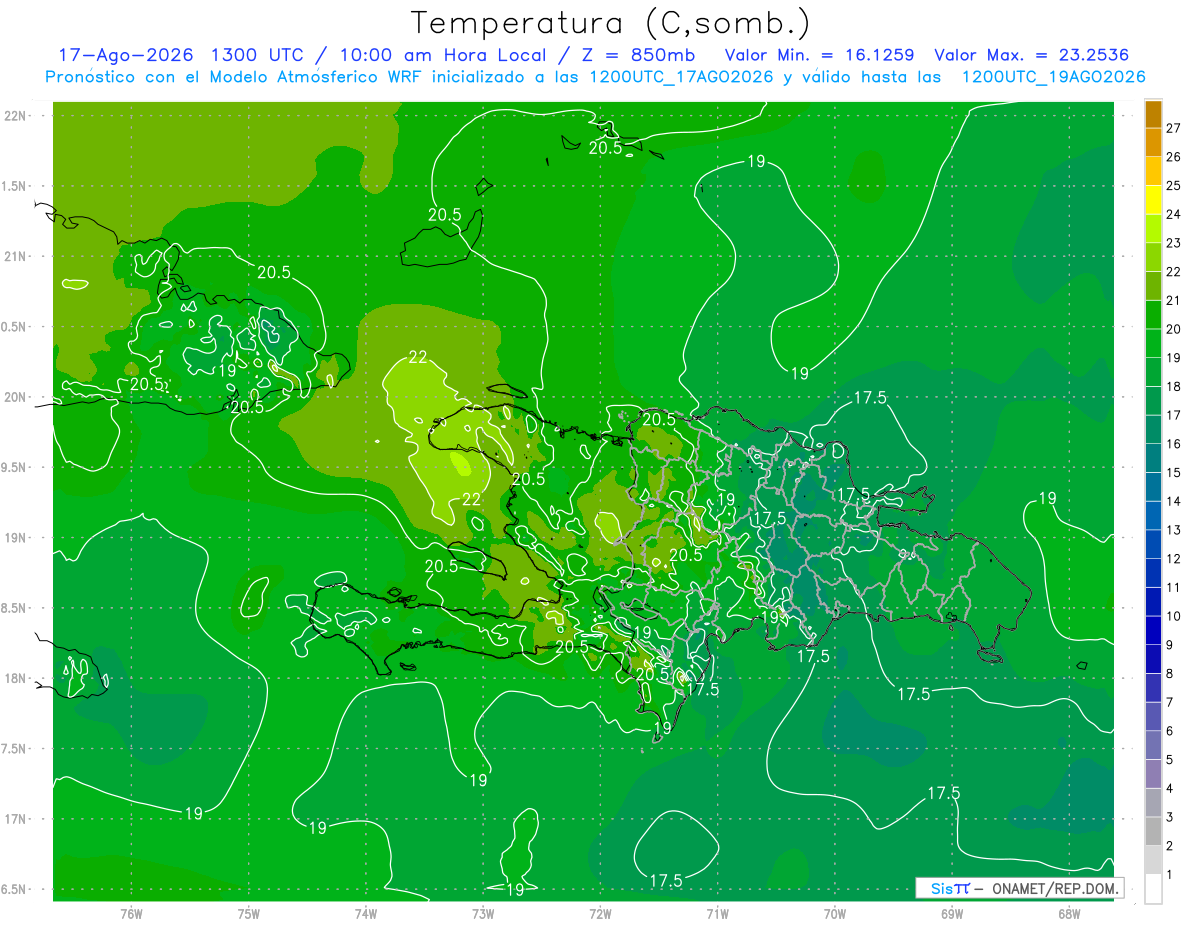The image size is (1200, 927).
Task: Click the "Valor Max. = 23.2536" readout
Action: (x=1032, y=55)
